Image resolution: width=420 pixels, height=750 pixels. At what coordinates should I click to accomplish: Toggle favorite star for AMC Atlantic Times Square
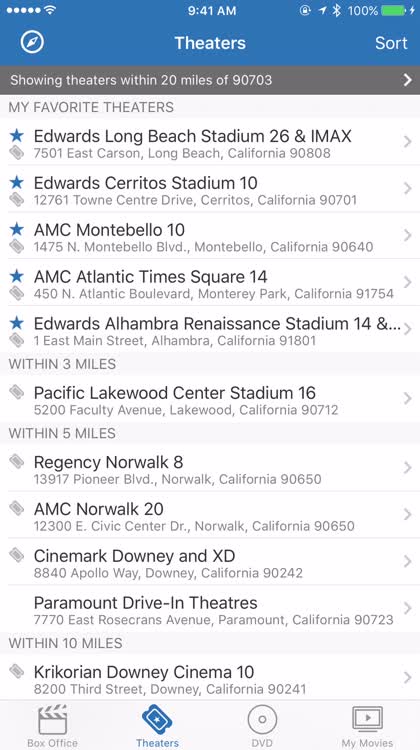tap(17, 276)
